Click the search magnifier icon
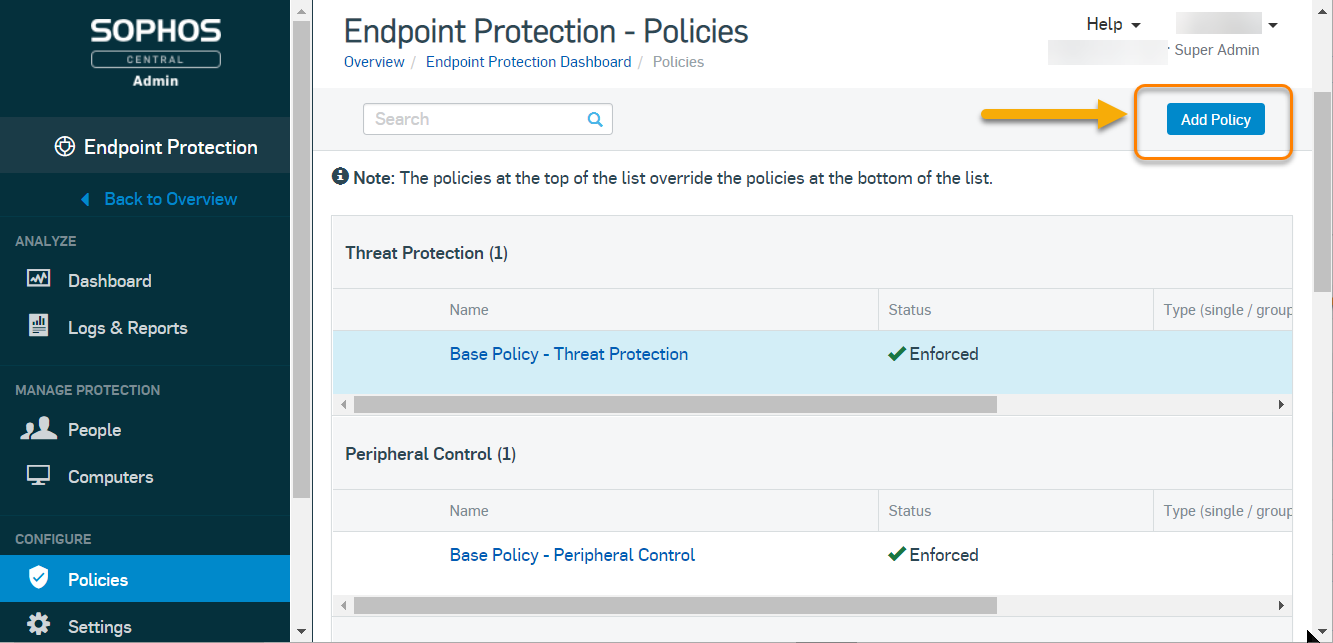1333x643 pixels. [595, 119]
